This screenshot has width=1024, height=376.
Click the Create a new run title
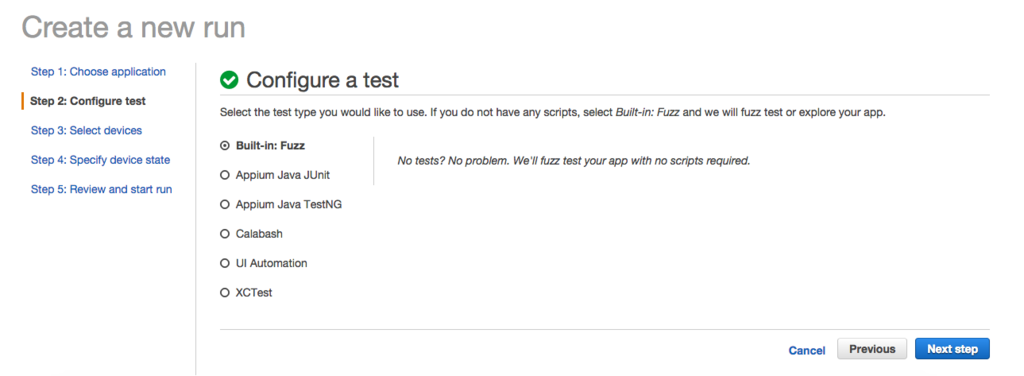click(x=134, y=27)
